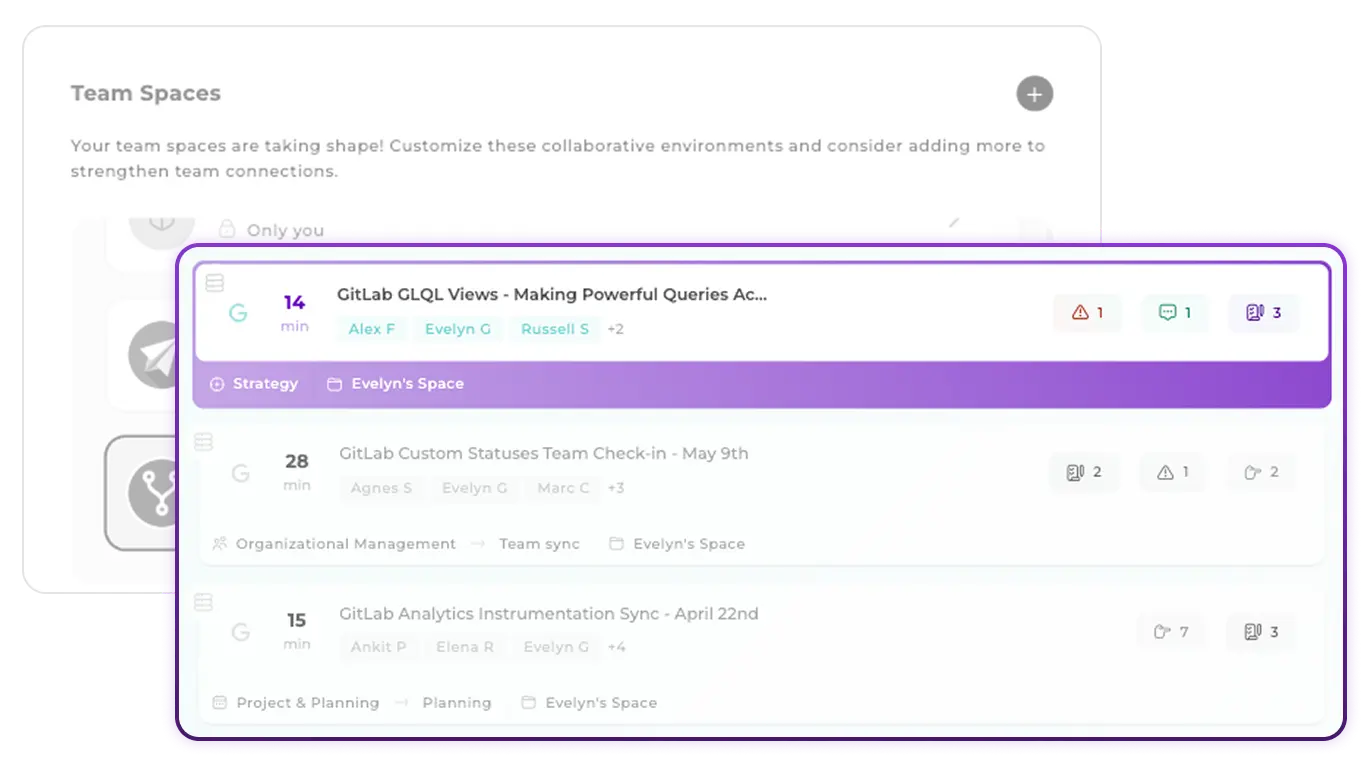The image size is (1369, 766).
Task: Expand +3 attendees on Custom Statuses check-in
Action: (x=617, y=488)
